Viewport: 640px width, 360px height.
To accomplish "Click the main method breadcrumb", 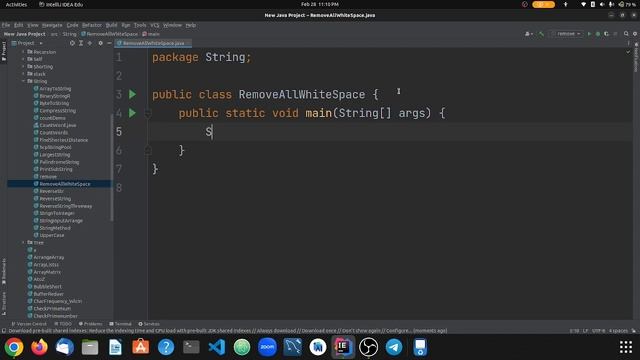I will pos(151,34).
